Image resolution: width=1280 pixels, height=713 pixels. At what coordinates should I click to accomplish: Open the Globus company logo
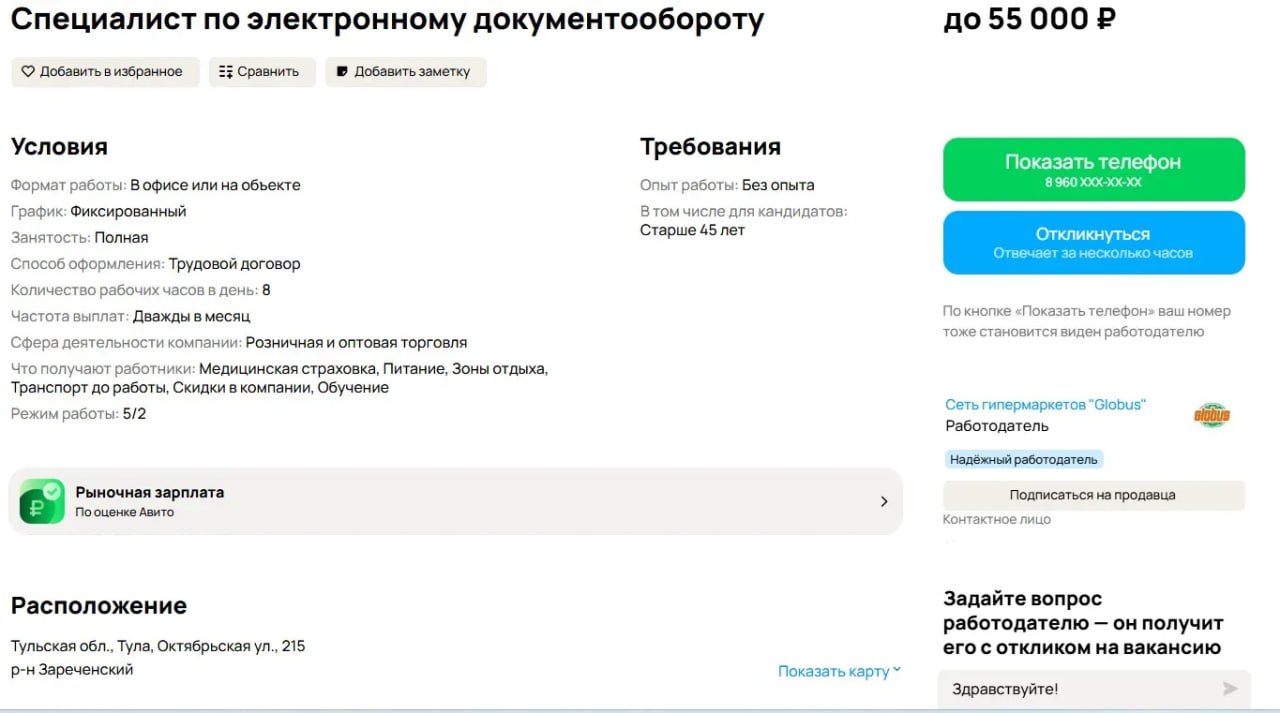[1211, 415]
